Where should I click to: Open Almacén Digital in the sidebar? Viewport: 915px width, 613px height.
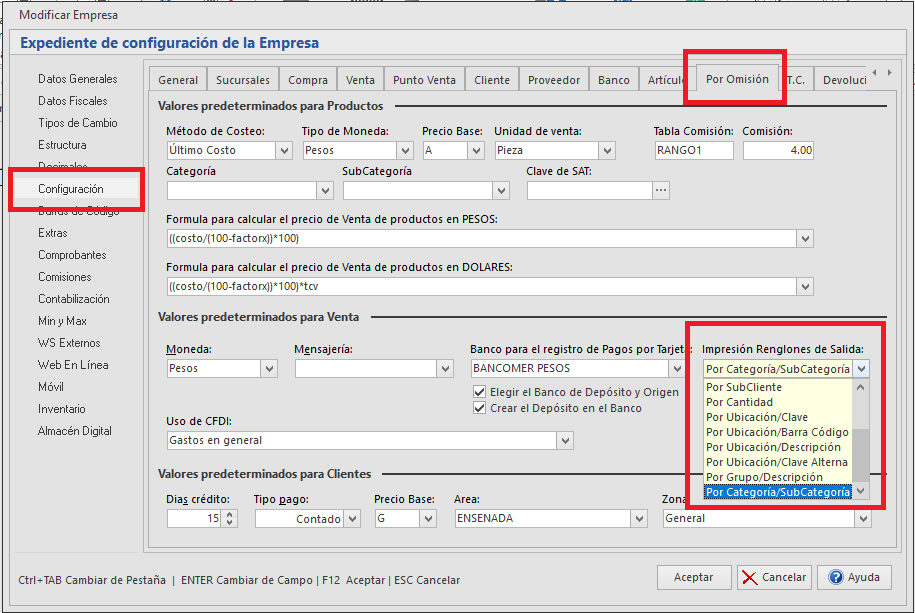tap(75, 431)
